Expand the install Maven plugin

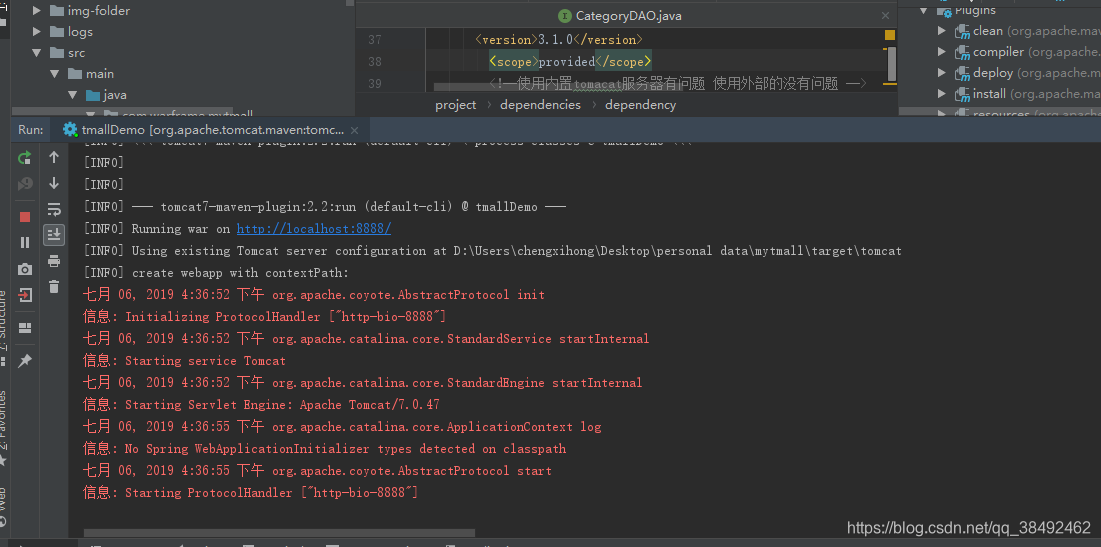[x=942, y=93]
